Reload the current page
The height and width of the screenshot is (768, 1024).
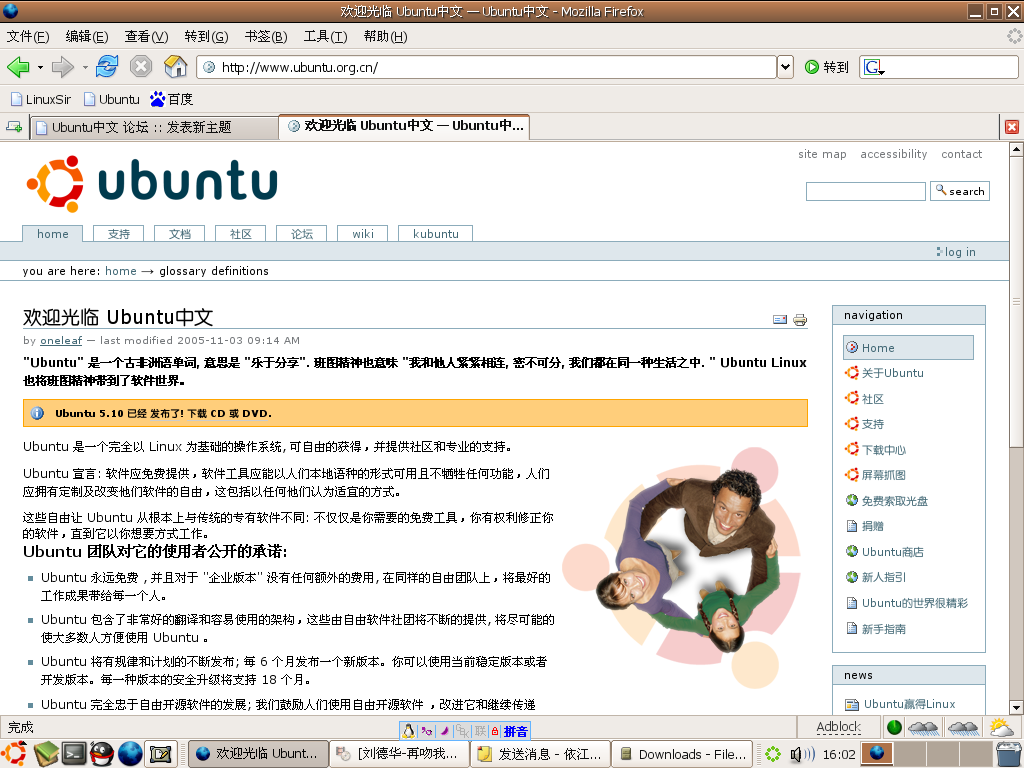(x=106, y=67)
